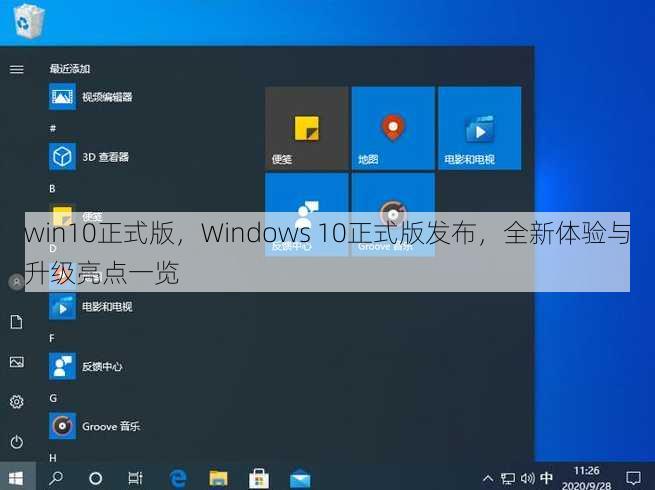
Task: Open the network status tray icon
Action: pos(508,478)
